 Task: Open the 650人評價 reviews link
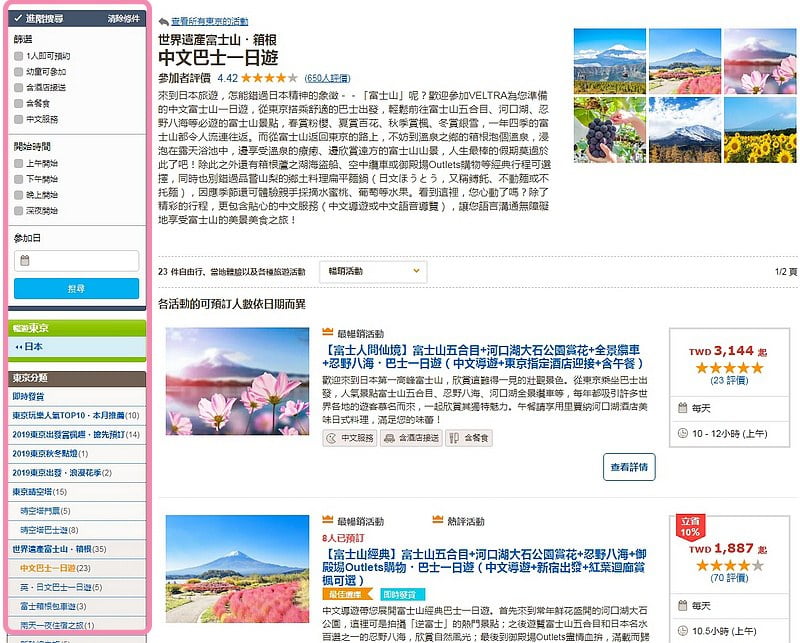coord(327,77)
